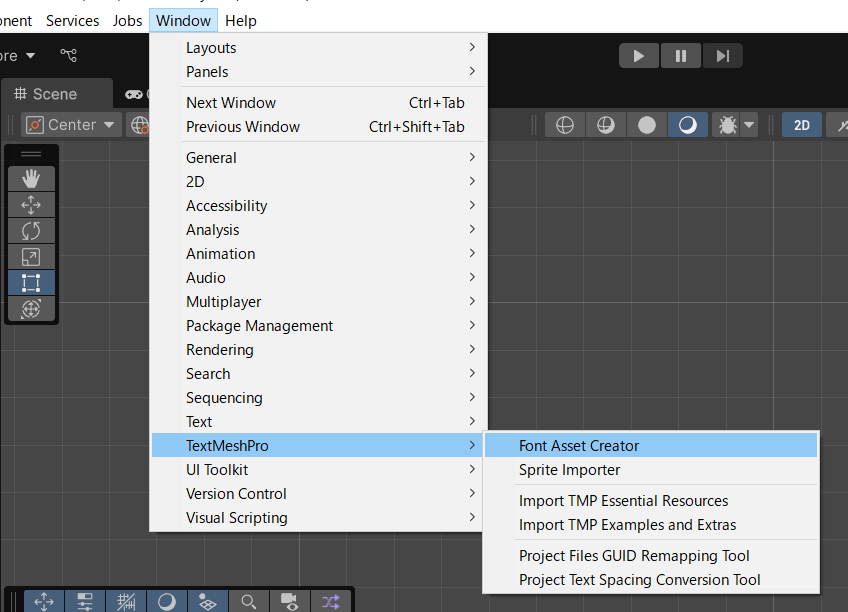Screen dimensions: 848x612
Task: Select the Hand view tool
Action: 31,179
